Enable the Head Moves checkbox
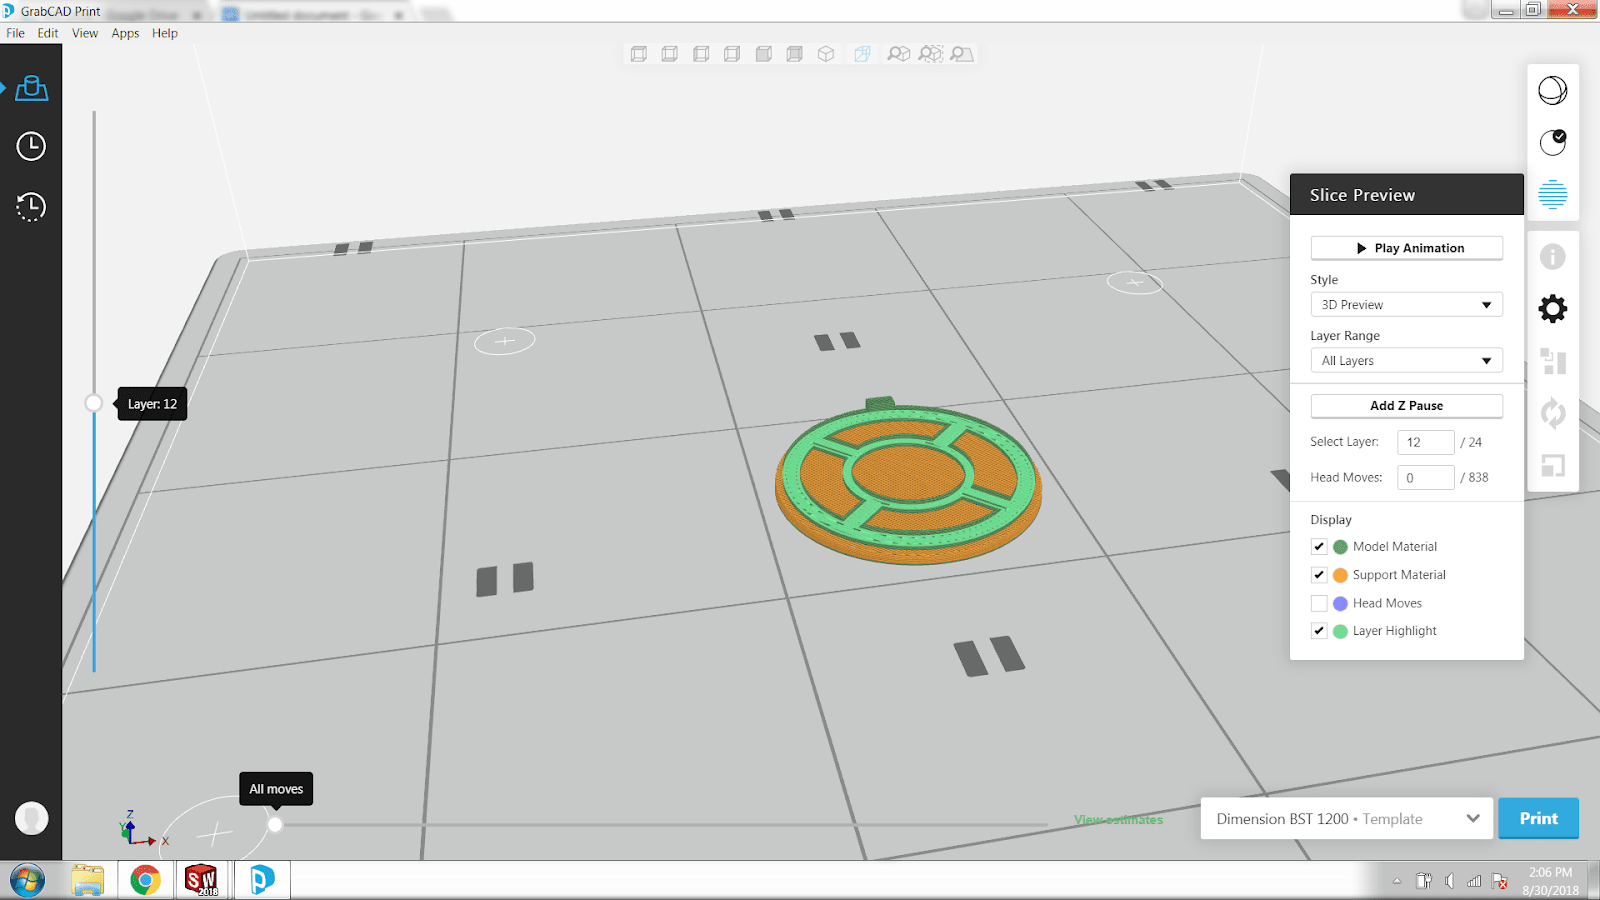This screenshot has height=900, width=1600. 1319,603
